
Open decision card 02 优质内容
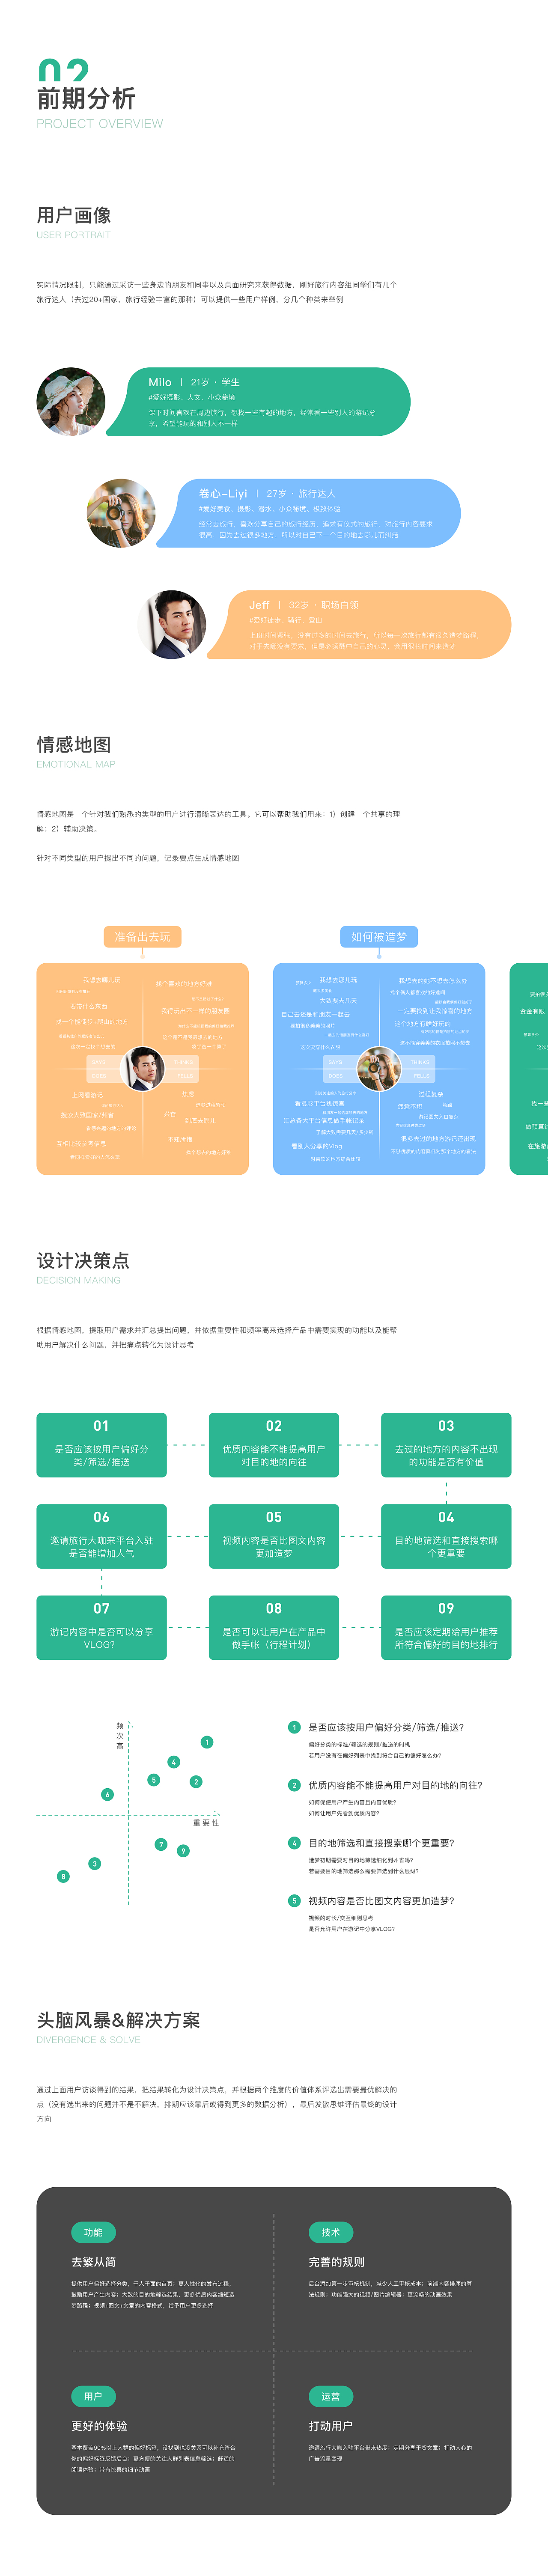click(x=274, y=1445)
